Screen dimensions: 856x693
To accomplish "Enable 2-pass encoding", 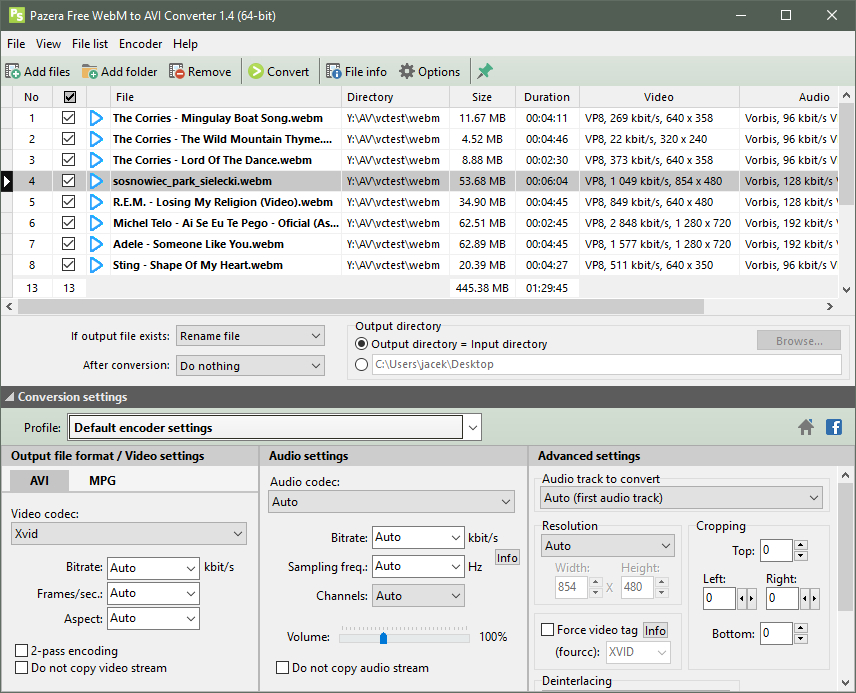I will pos(21,650).
